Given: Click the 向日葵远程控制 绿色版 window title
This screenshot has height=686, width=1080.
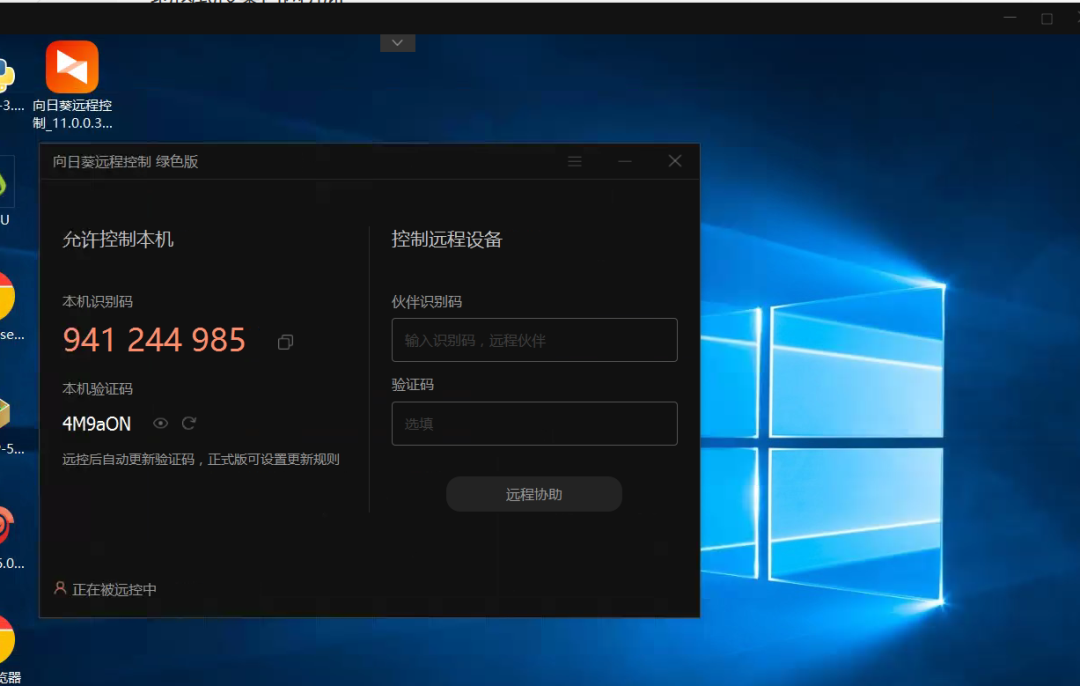Looking at the screenshot, I should (x=125, y=161).
